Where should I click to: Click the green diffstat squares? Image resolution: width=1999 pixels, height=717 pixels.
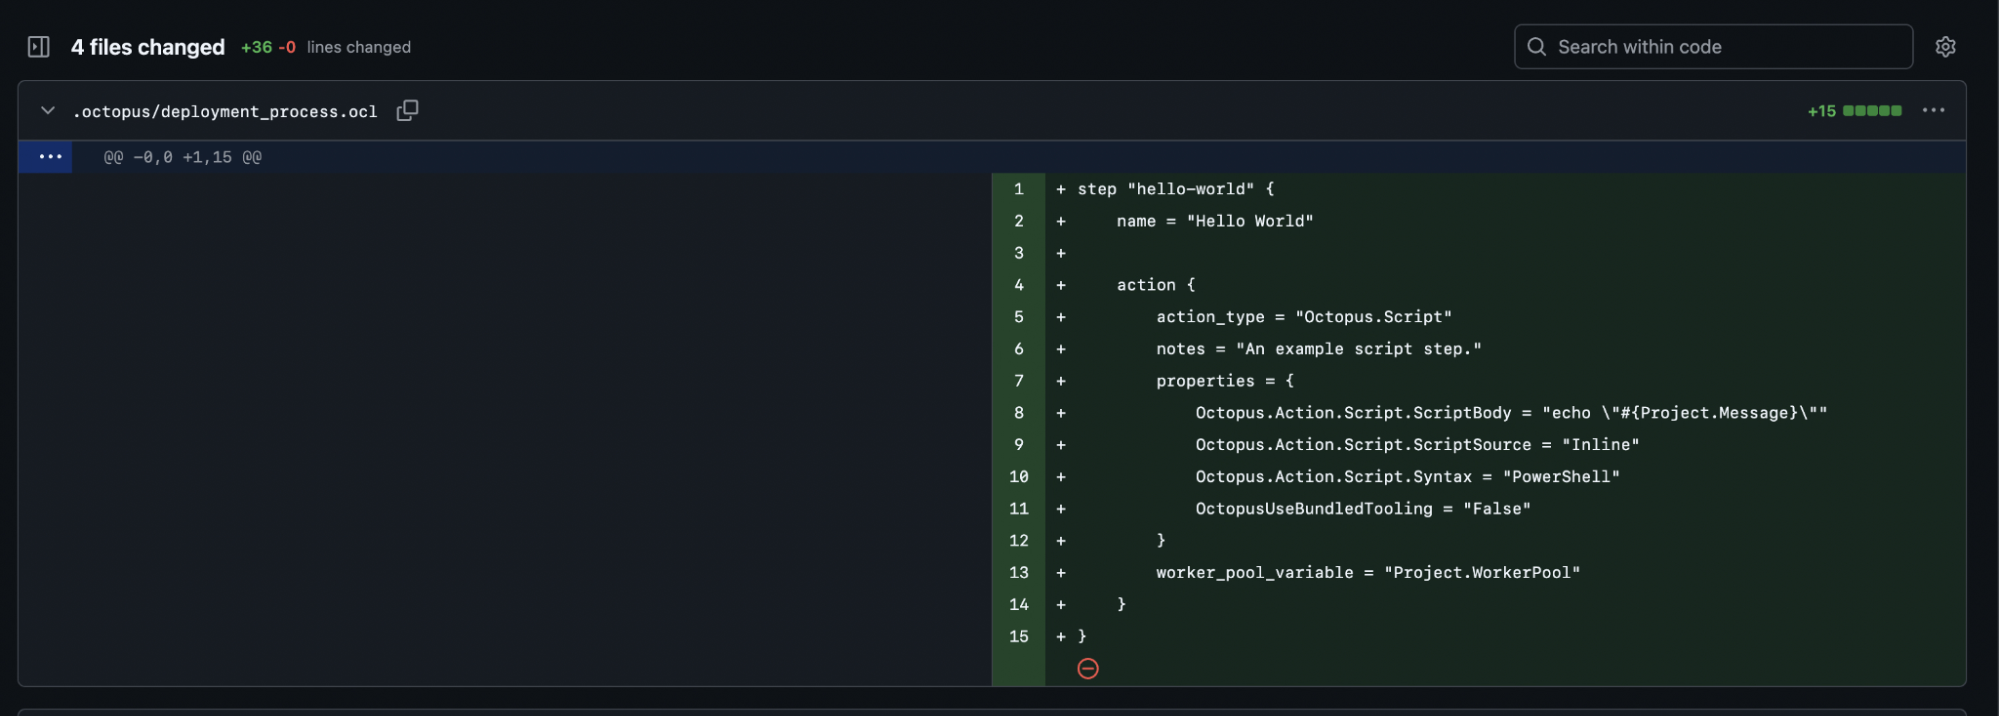click(1872, 111)
